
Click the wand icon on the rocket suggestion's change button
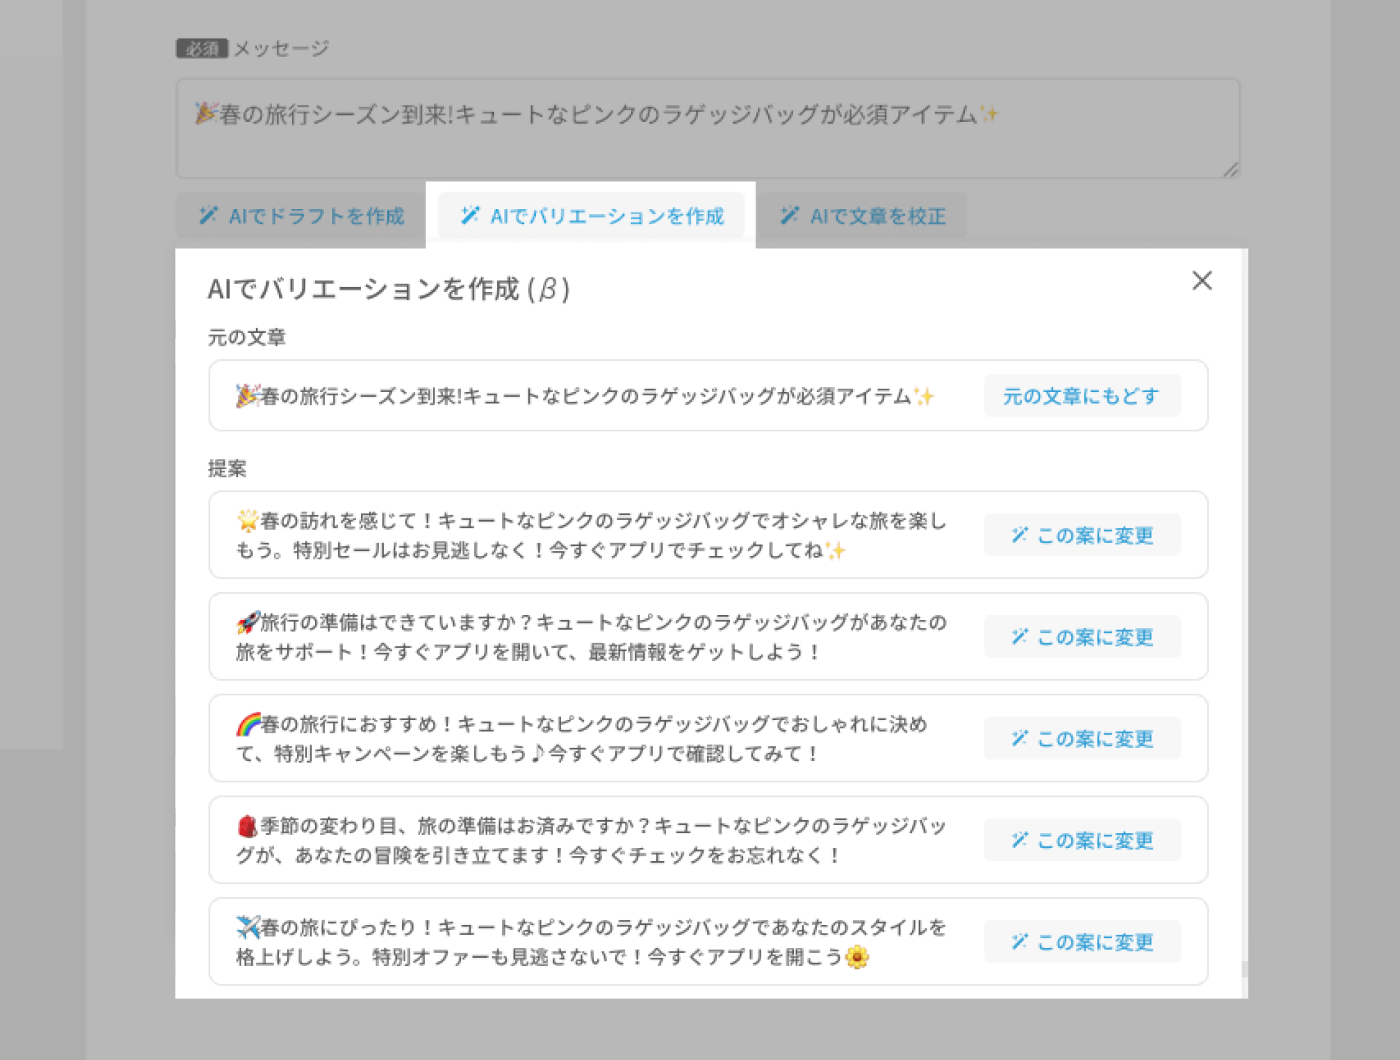[1019, 637]
